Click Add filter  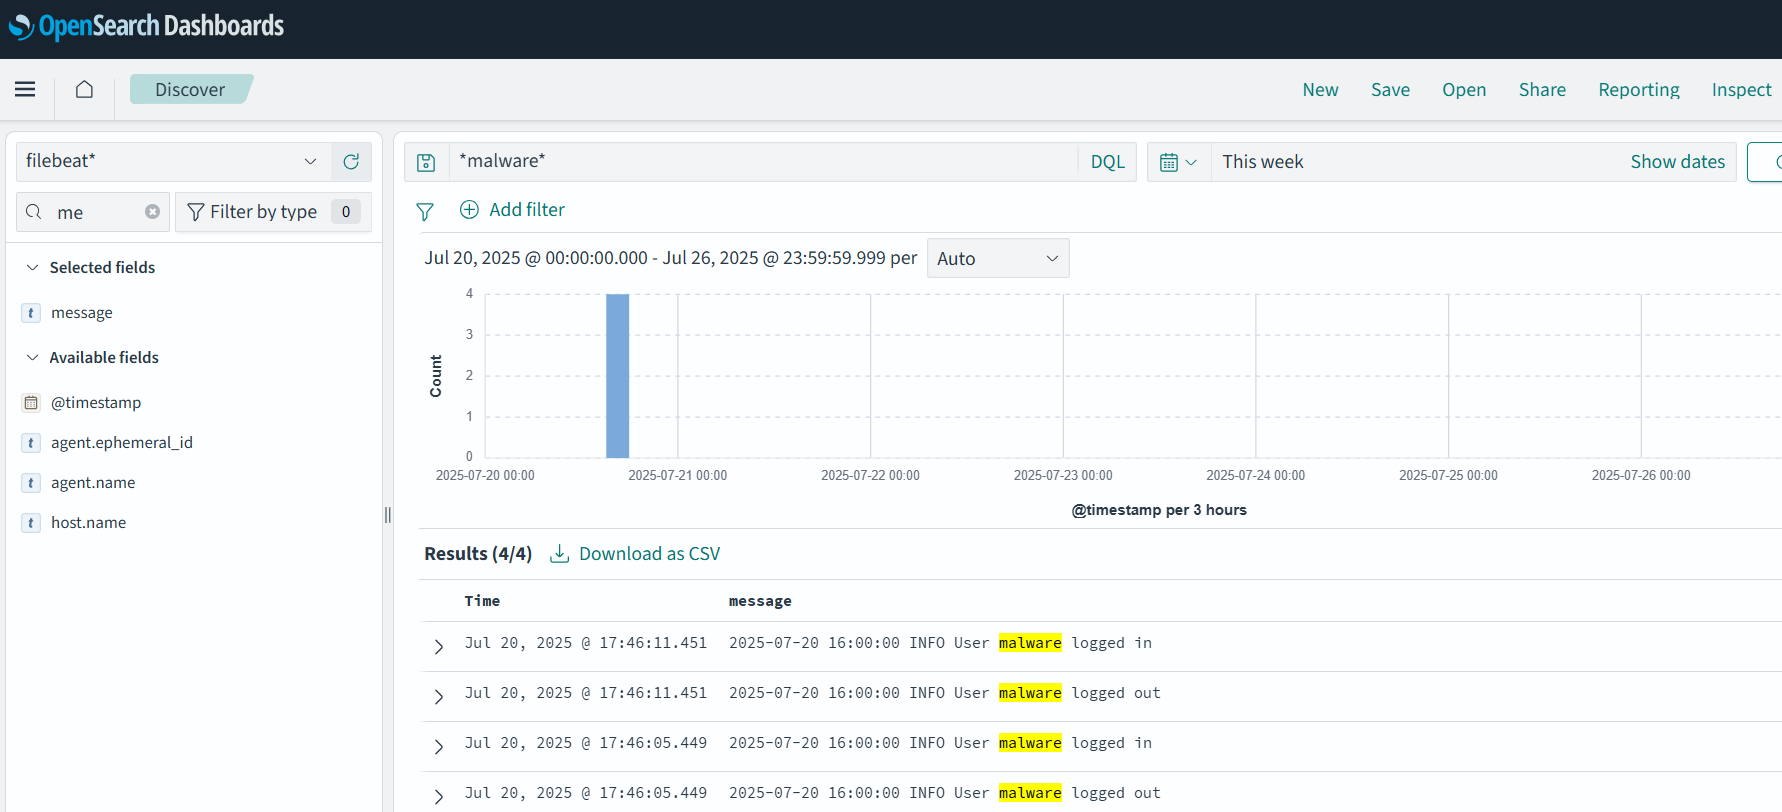point(512,210)
